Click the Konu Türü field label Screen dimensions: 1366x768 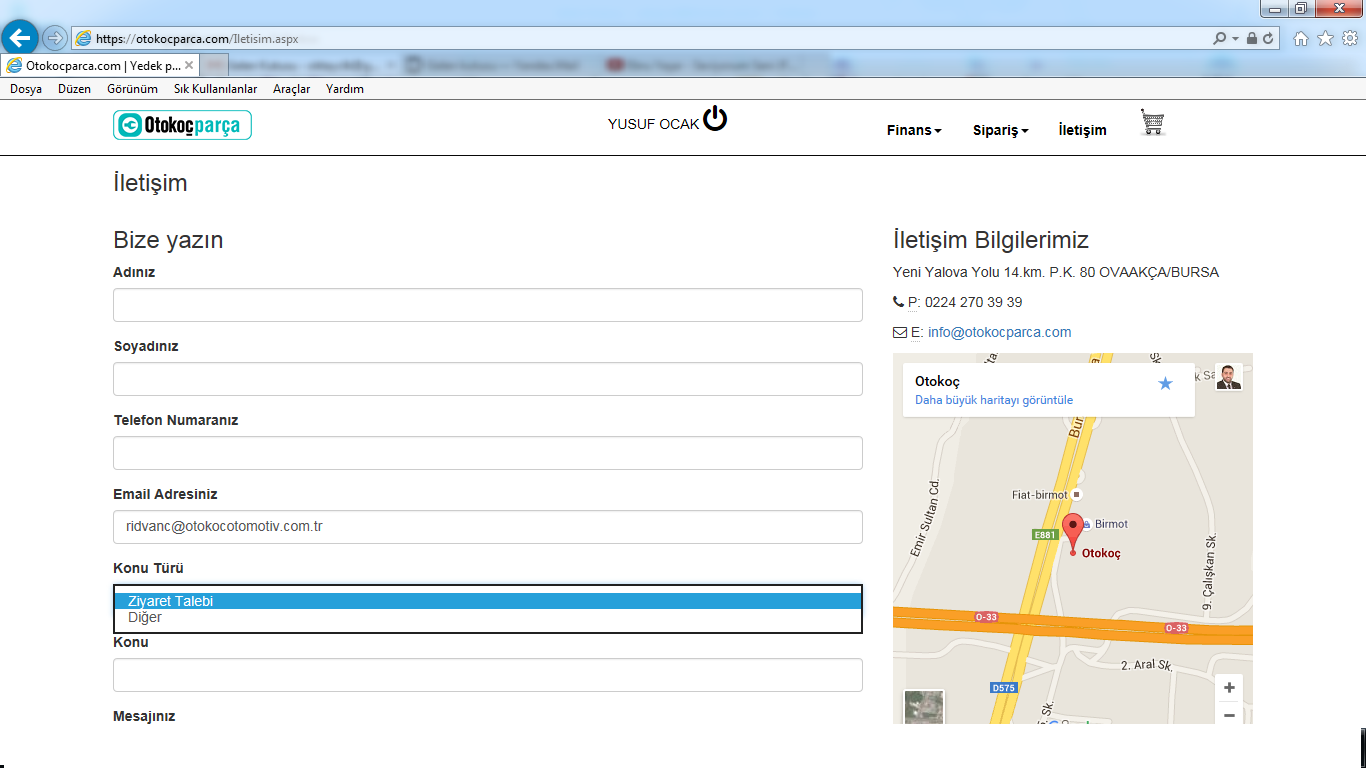pyautogui.click(x=149, y=568)
